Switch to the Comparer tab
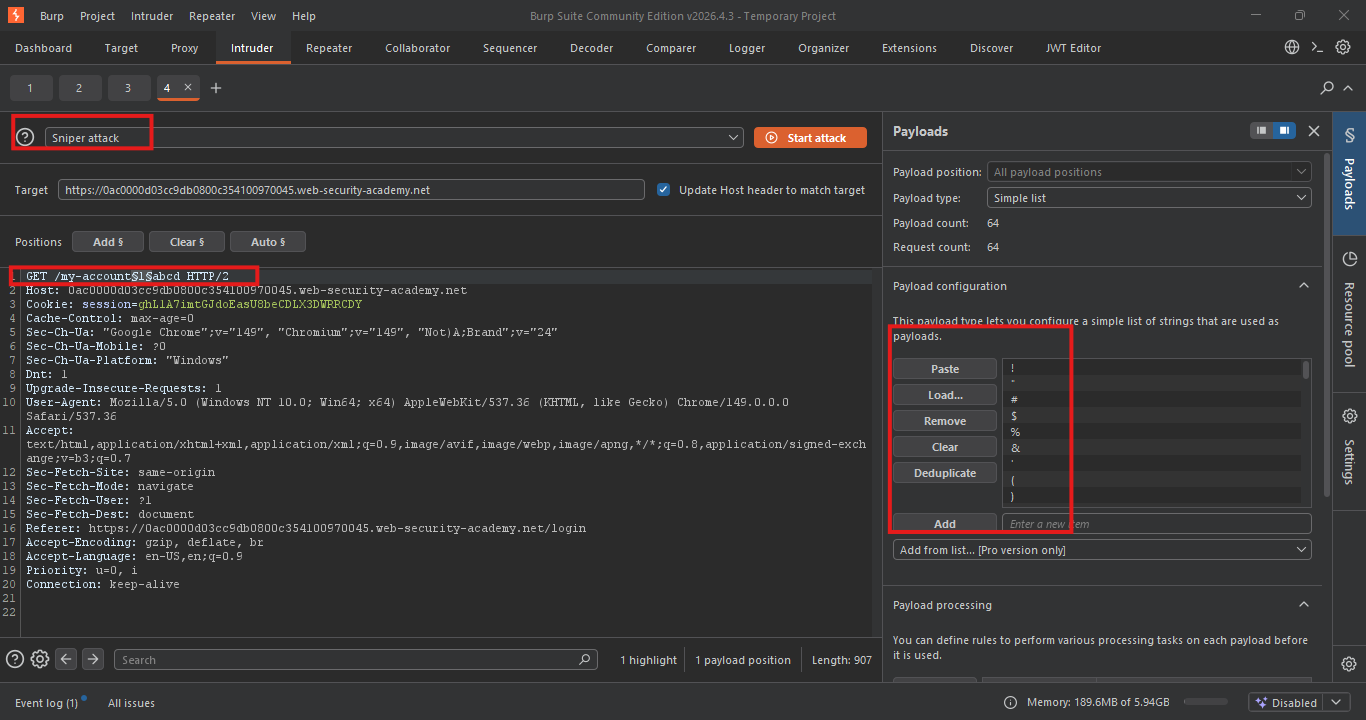Viewport: 1366px width, 720px height. [671, 48]
